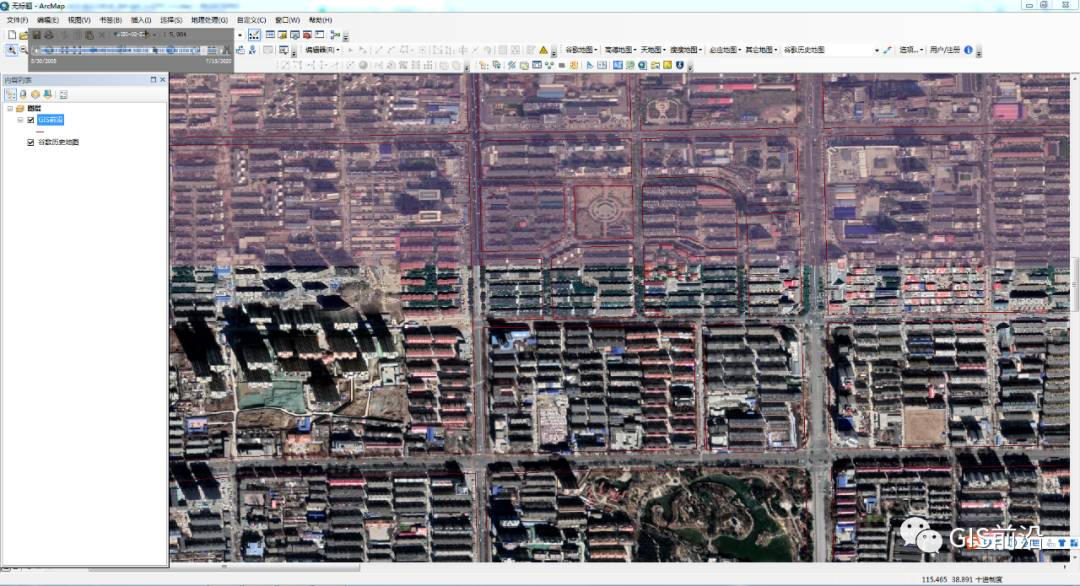Select List By Visibility view
Image resolution: width=1080 pixels, height=586 pixels.
pyautogui.click(x=35, y=94)
